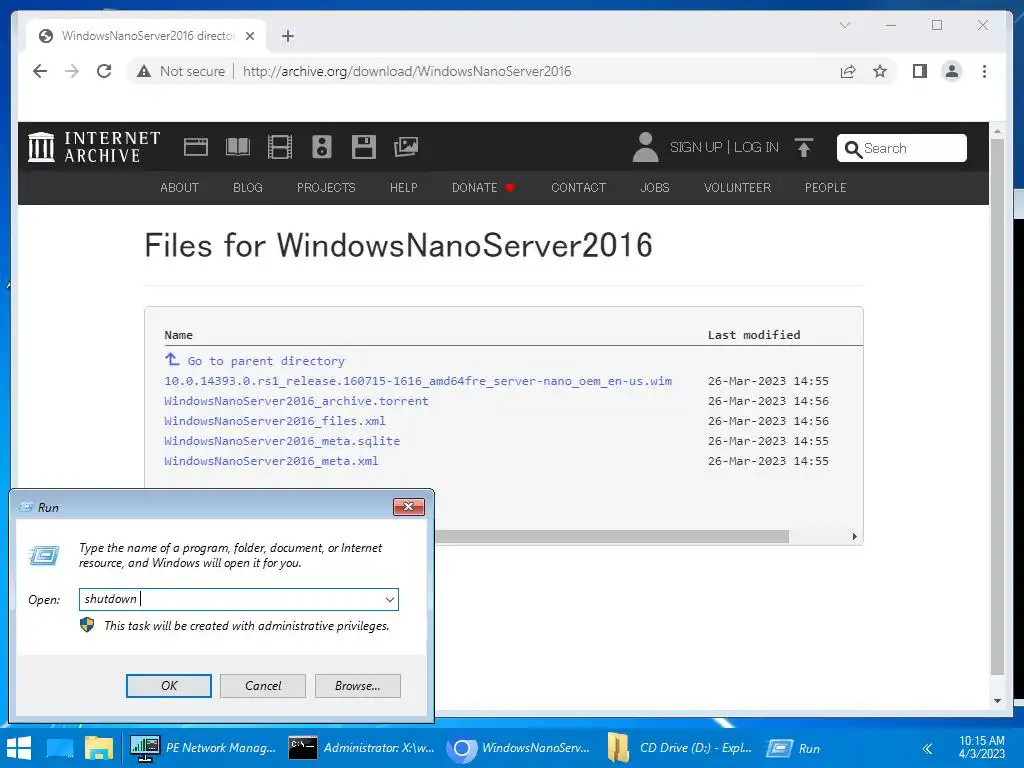Open the Chrome profile icon
1024x768 pixels.
pyautogui.click(x=952, y=71)
